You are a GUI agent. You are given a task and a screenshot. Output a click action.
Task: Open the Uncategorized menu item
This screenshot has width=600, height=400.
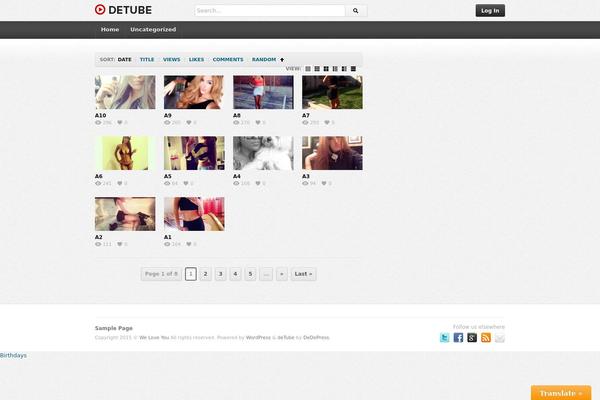153,29
